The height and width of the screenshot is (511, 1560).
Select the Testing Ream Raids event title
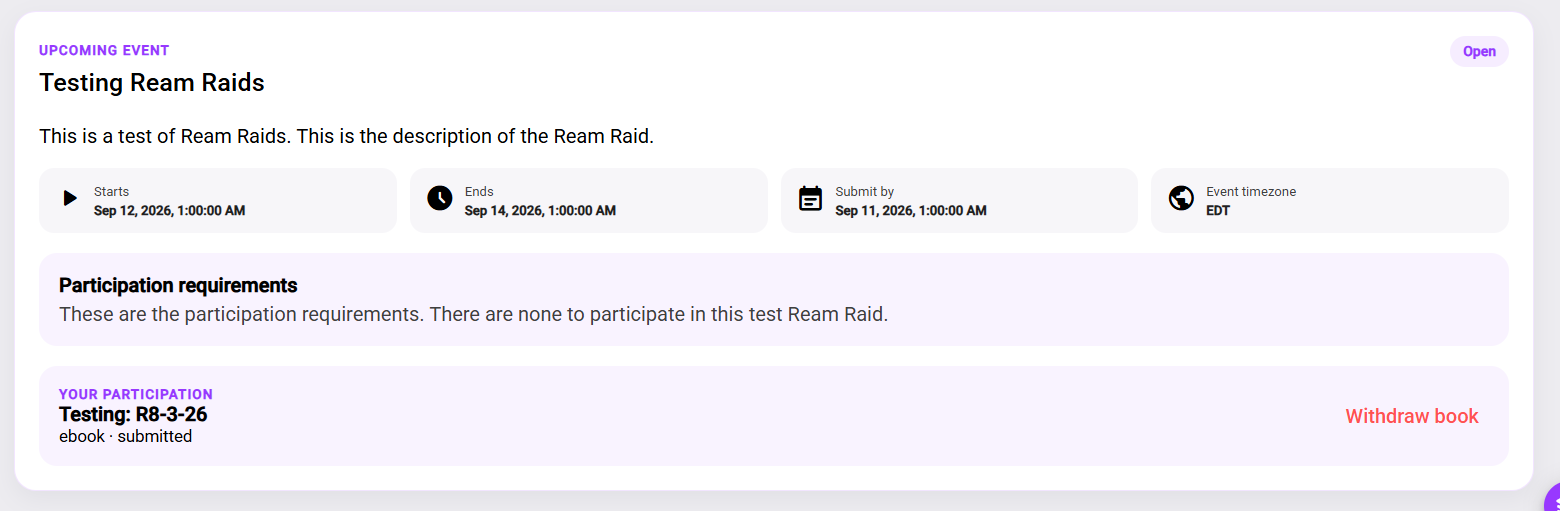152,82
